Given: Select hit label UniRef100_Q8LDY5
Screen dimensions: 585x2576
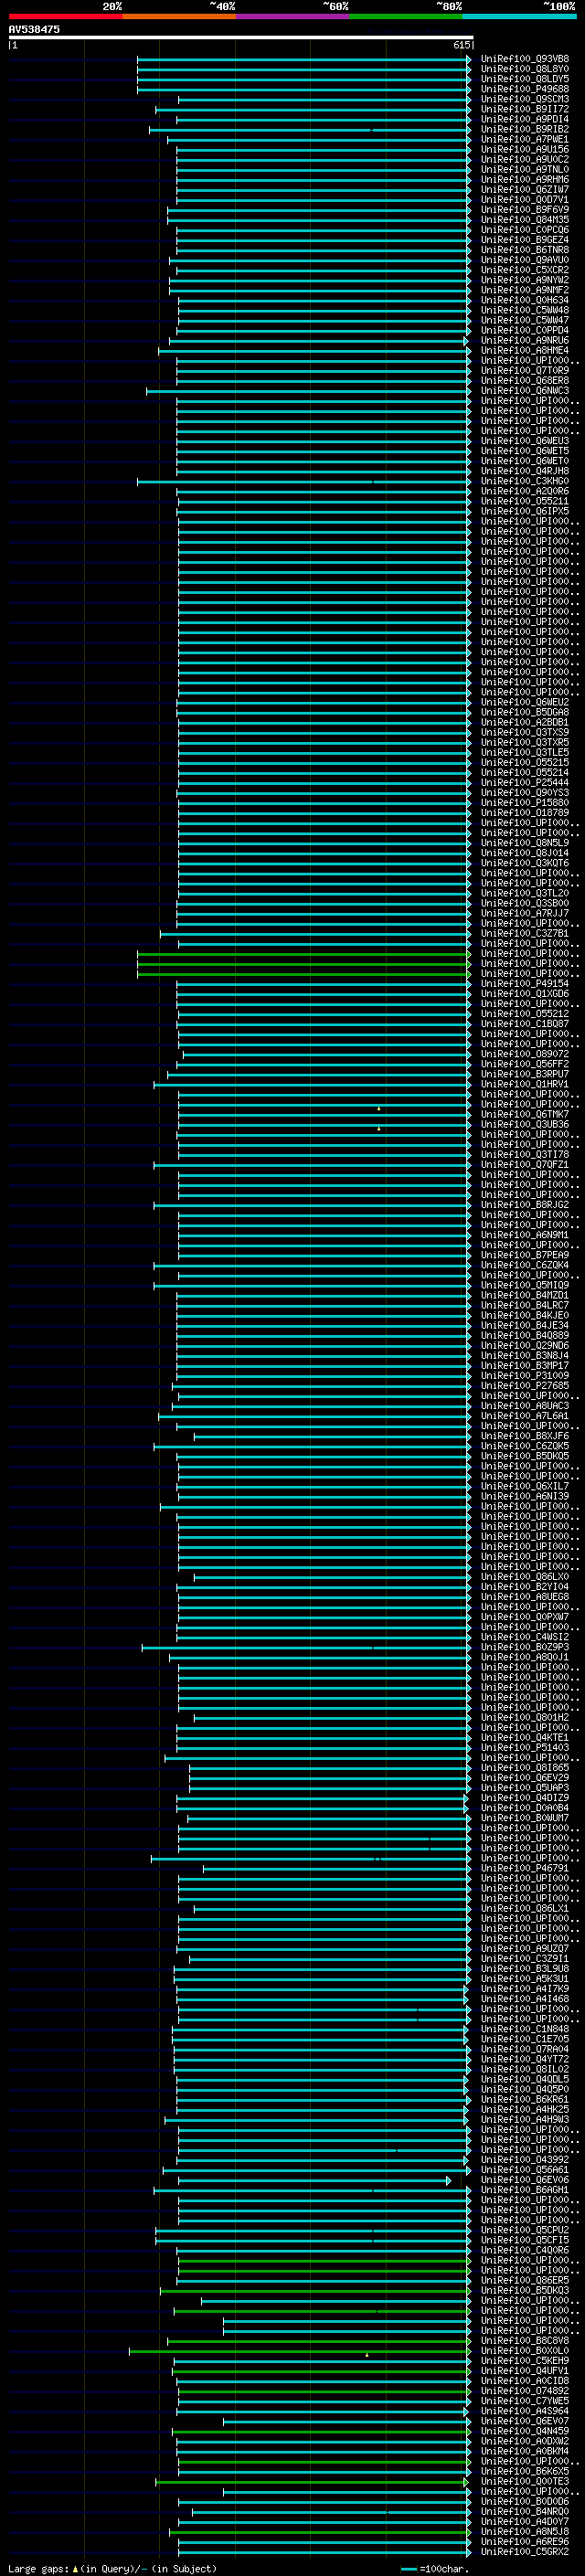Looking at the screenshot, I should click(525, 79).
